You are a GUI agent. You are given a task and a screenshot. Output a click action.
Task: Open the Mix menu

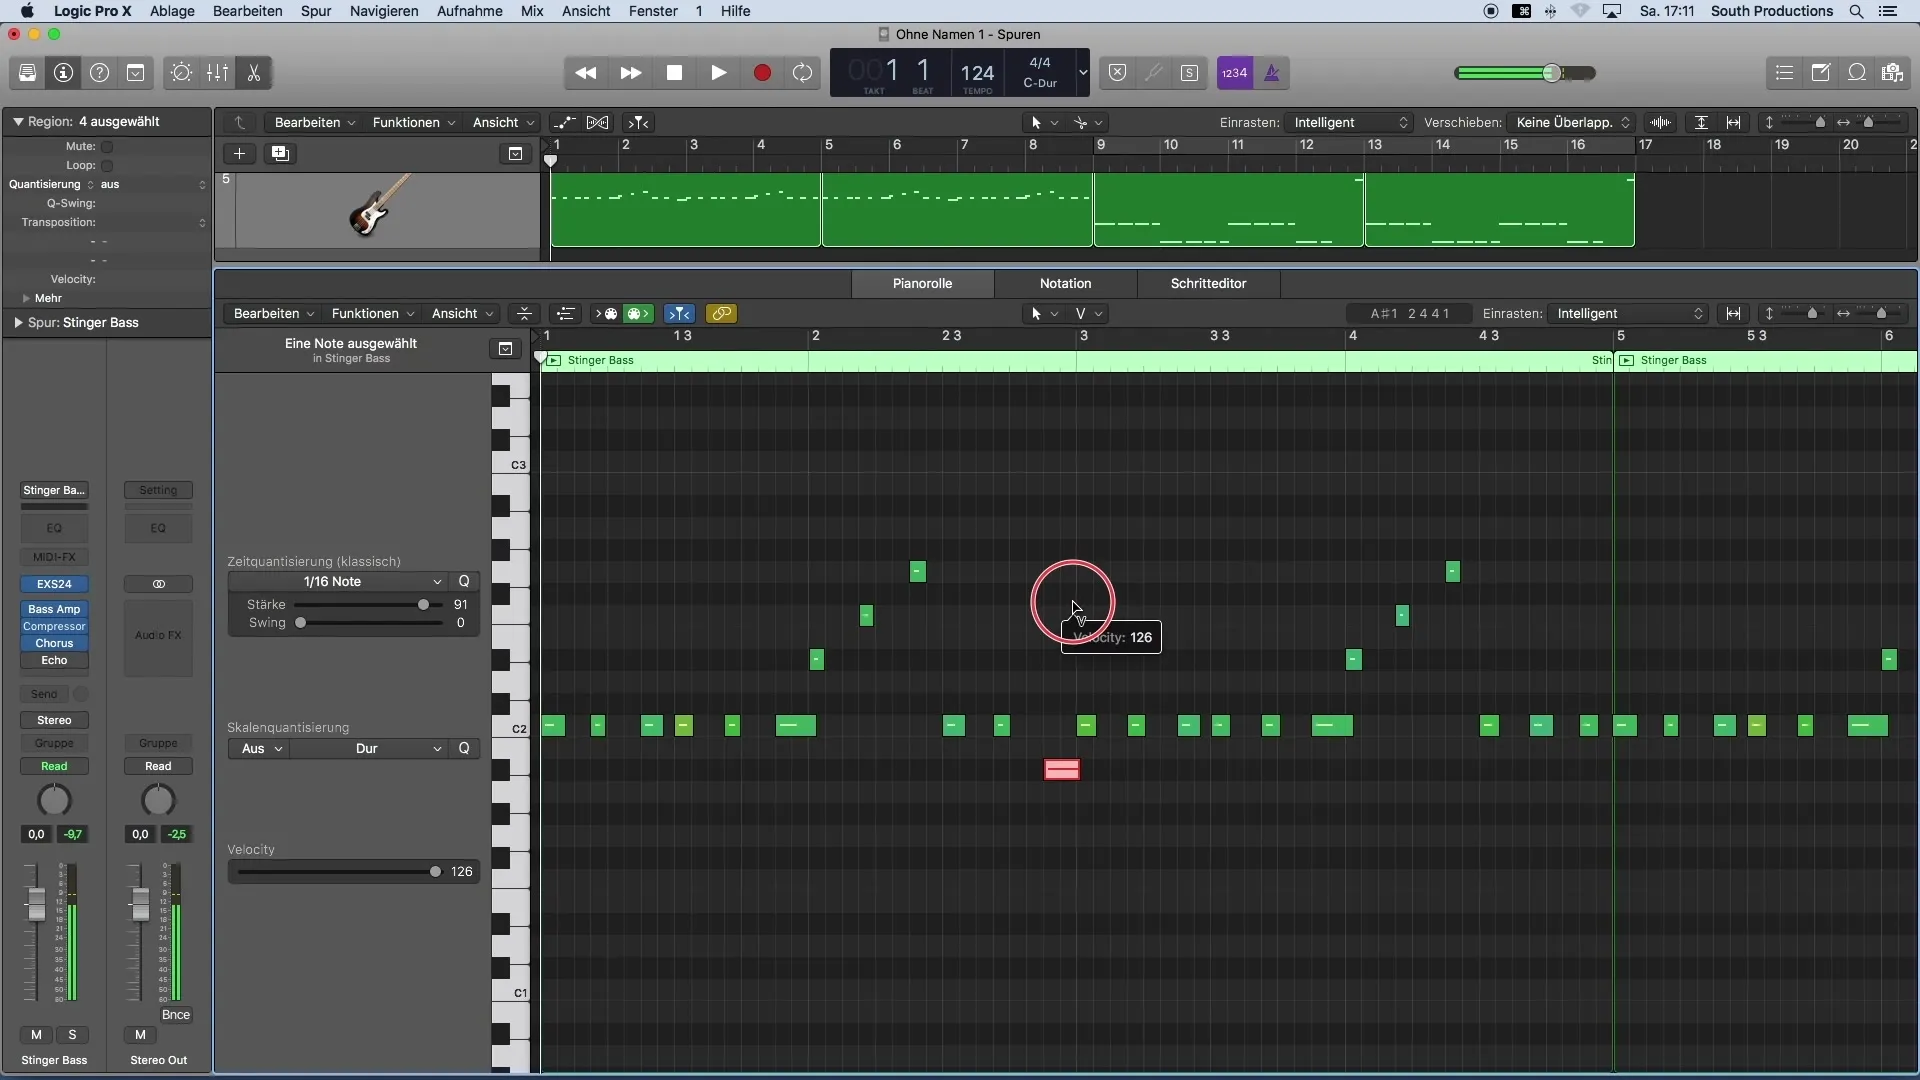[532, 11]
